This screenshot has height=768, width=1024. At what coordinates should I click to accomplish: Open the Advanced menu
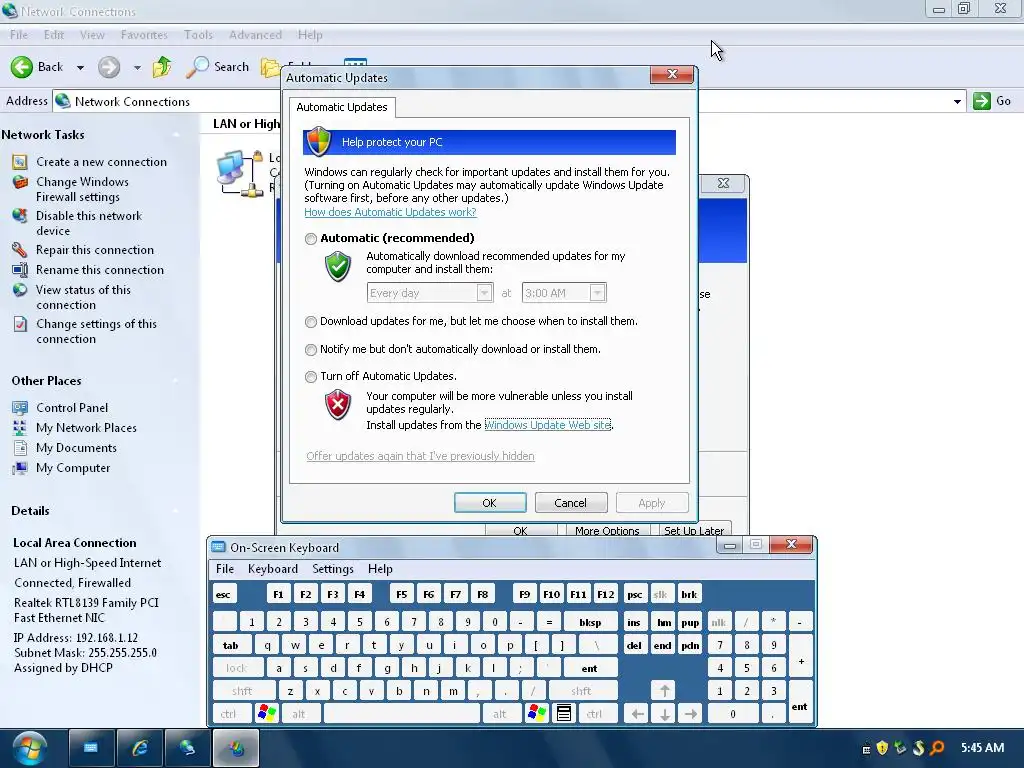coord(255,35)
